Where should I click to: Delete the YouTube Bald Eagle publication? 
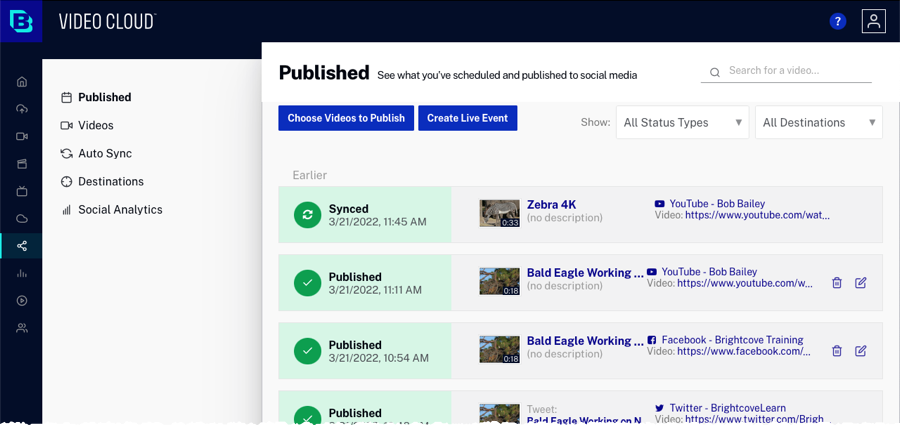pyautogui.click(x=837, y=283)
